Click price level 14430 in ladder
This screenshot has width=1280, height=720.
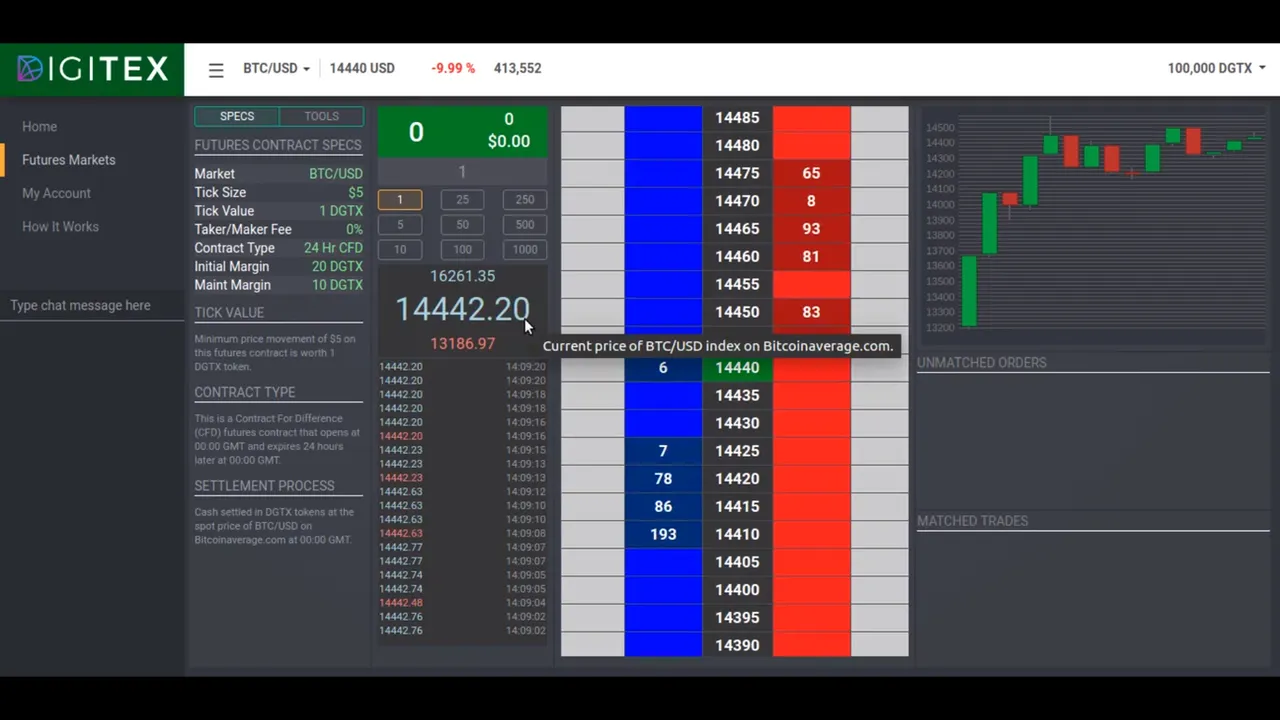coord(737,423)
